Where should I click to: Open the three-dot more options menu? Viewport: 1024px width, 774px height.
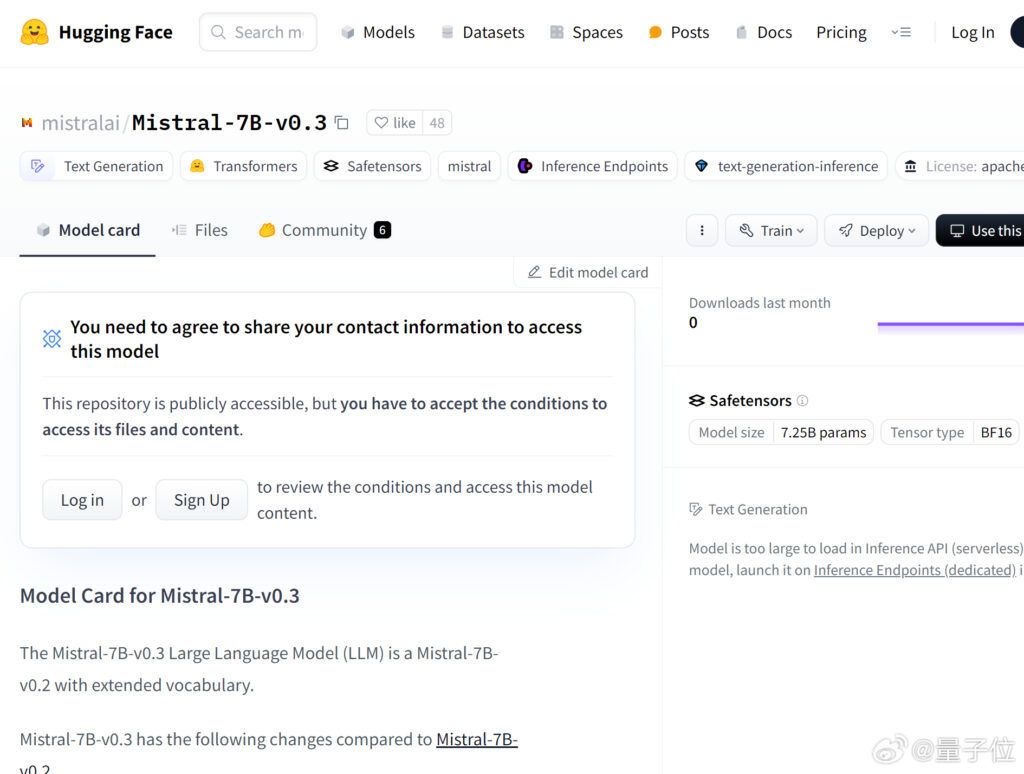pyautogui.click(x=702, y=231)
